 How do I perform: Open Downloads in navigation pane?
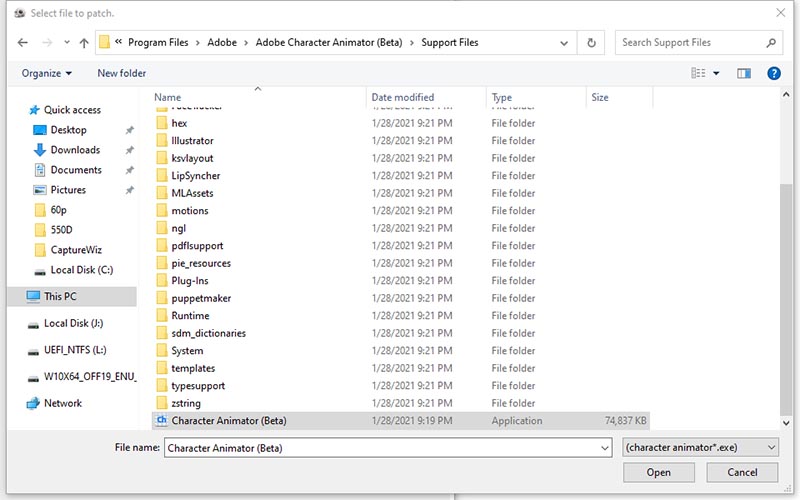[75, 150]
